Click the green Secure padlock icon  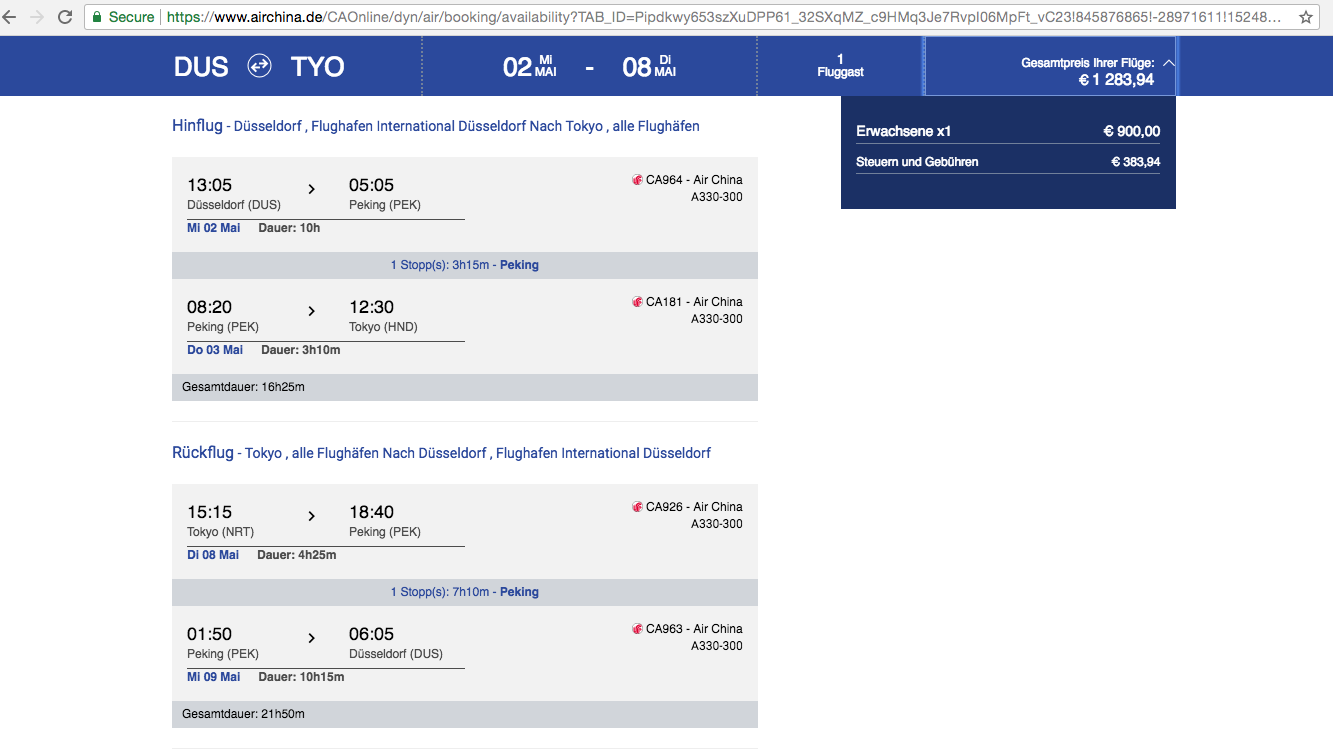click(x=96, y=17)
